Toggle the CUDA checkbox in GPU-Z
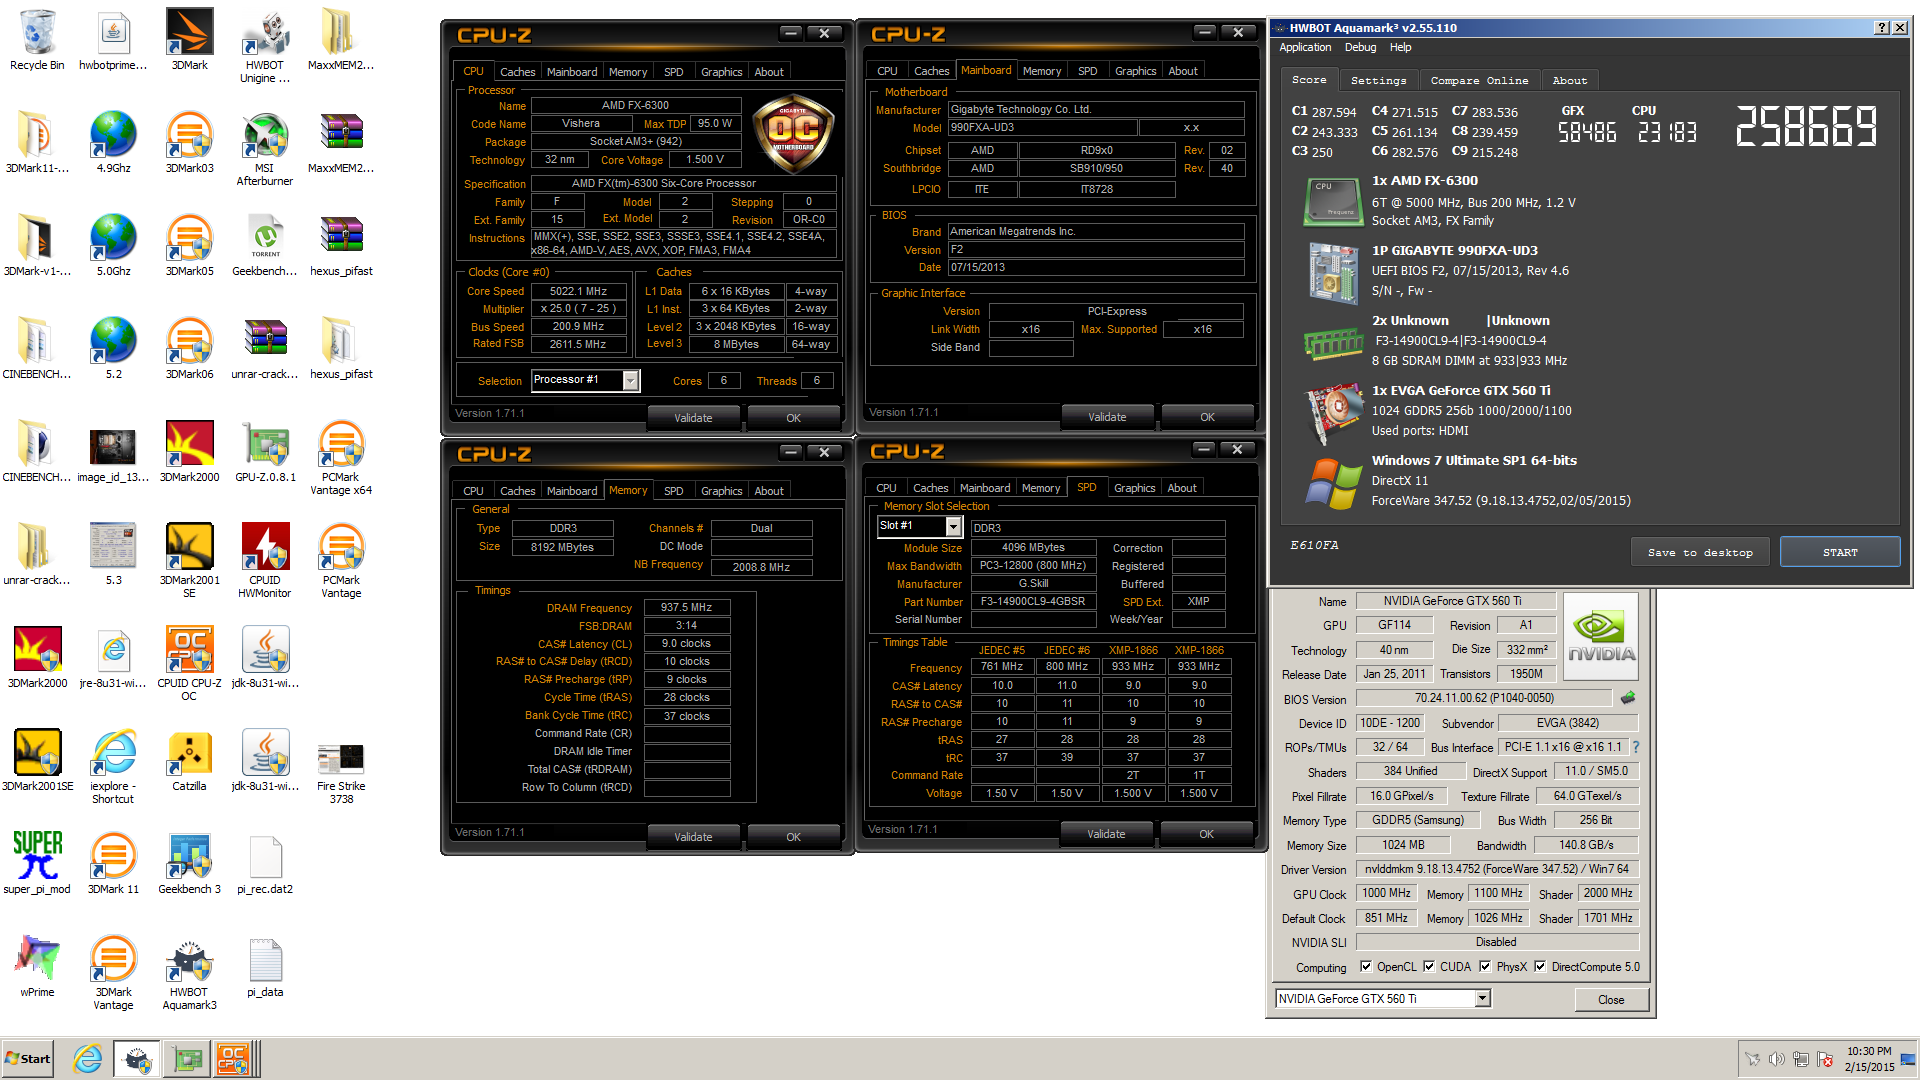 pos(1429,967)
